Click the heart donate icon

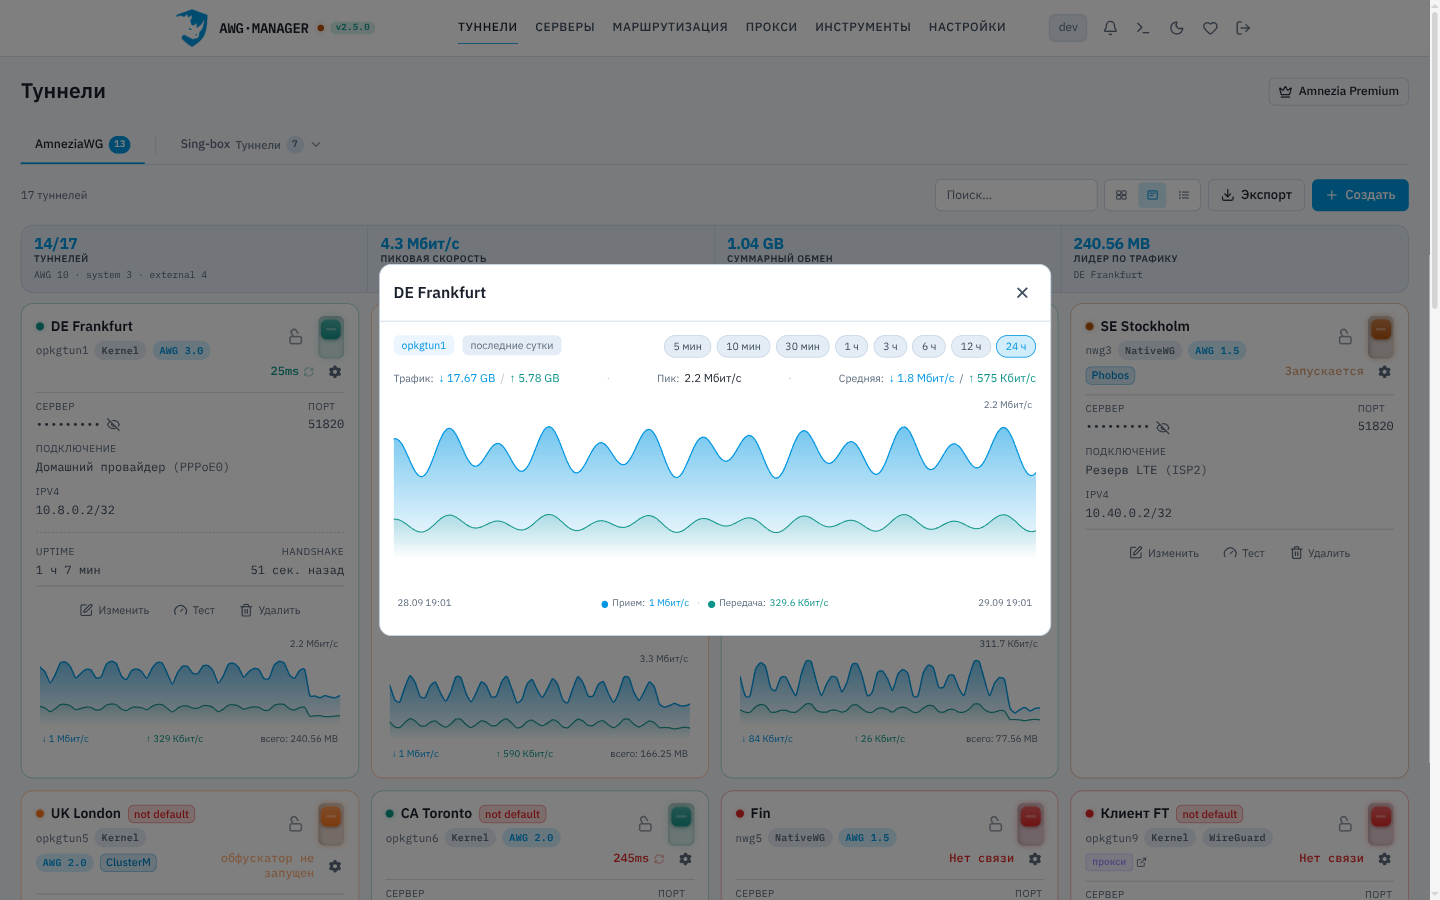(1210, 28)
